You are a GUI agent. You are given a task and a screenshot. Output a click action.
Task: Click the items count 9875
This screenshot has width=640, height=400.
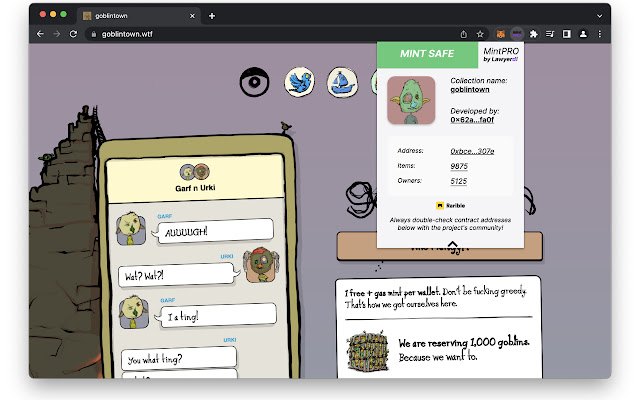(459, 166)
